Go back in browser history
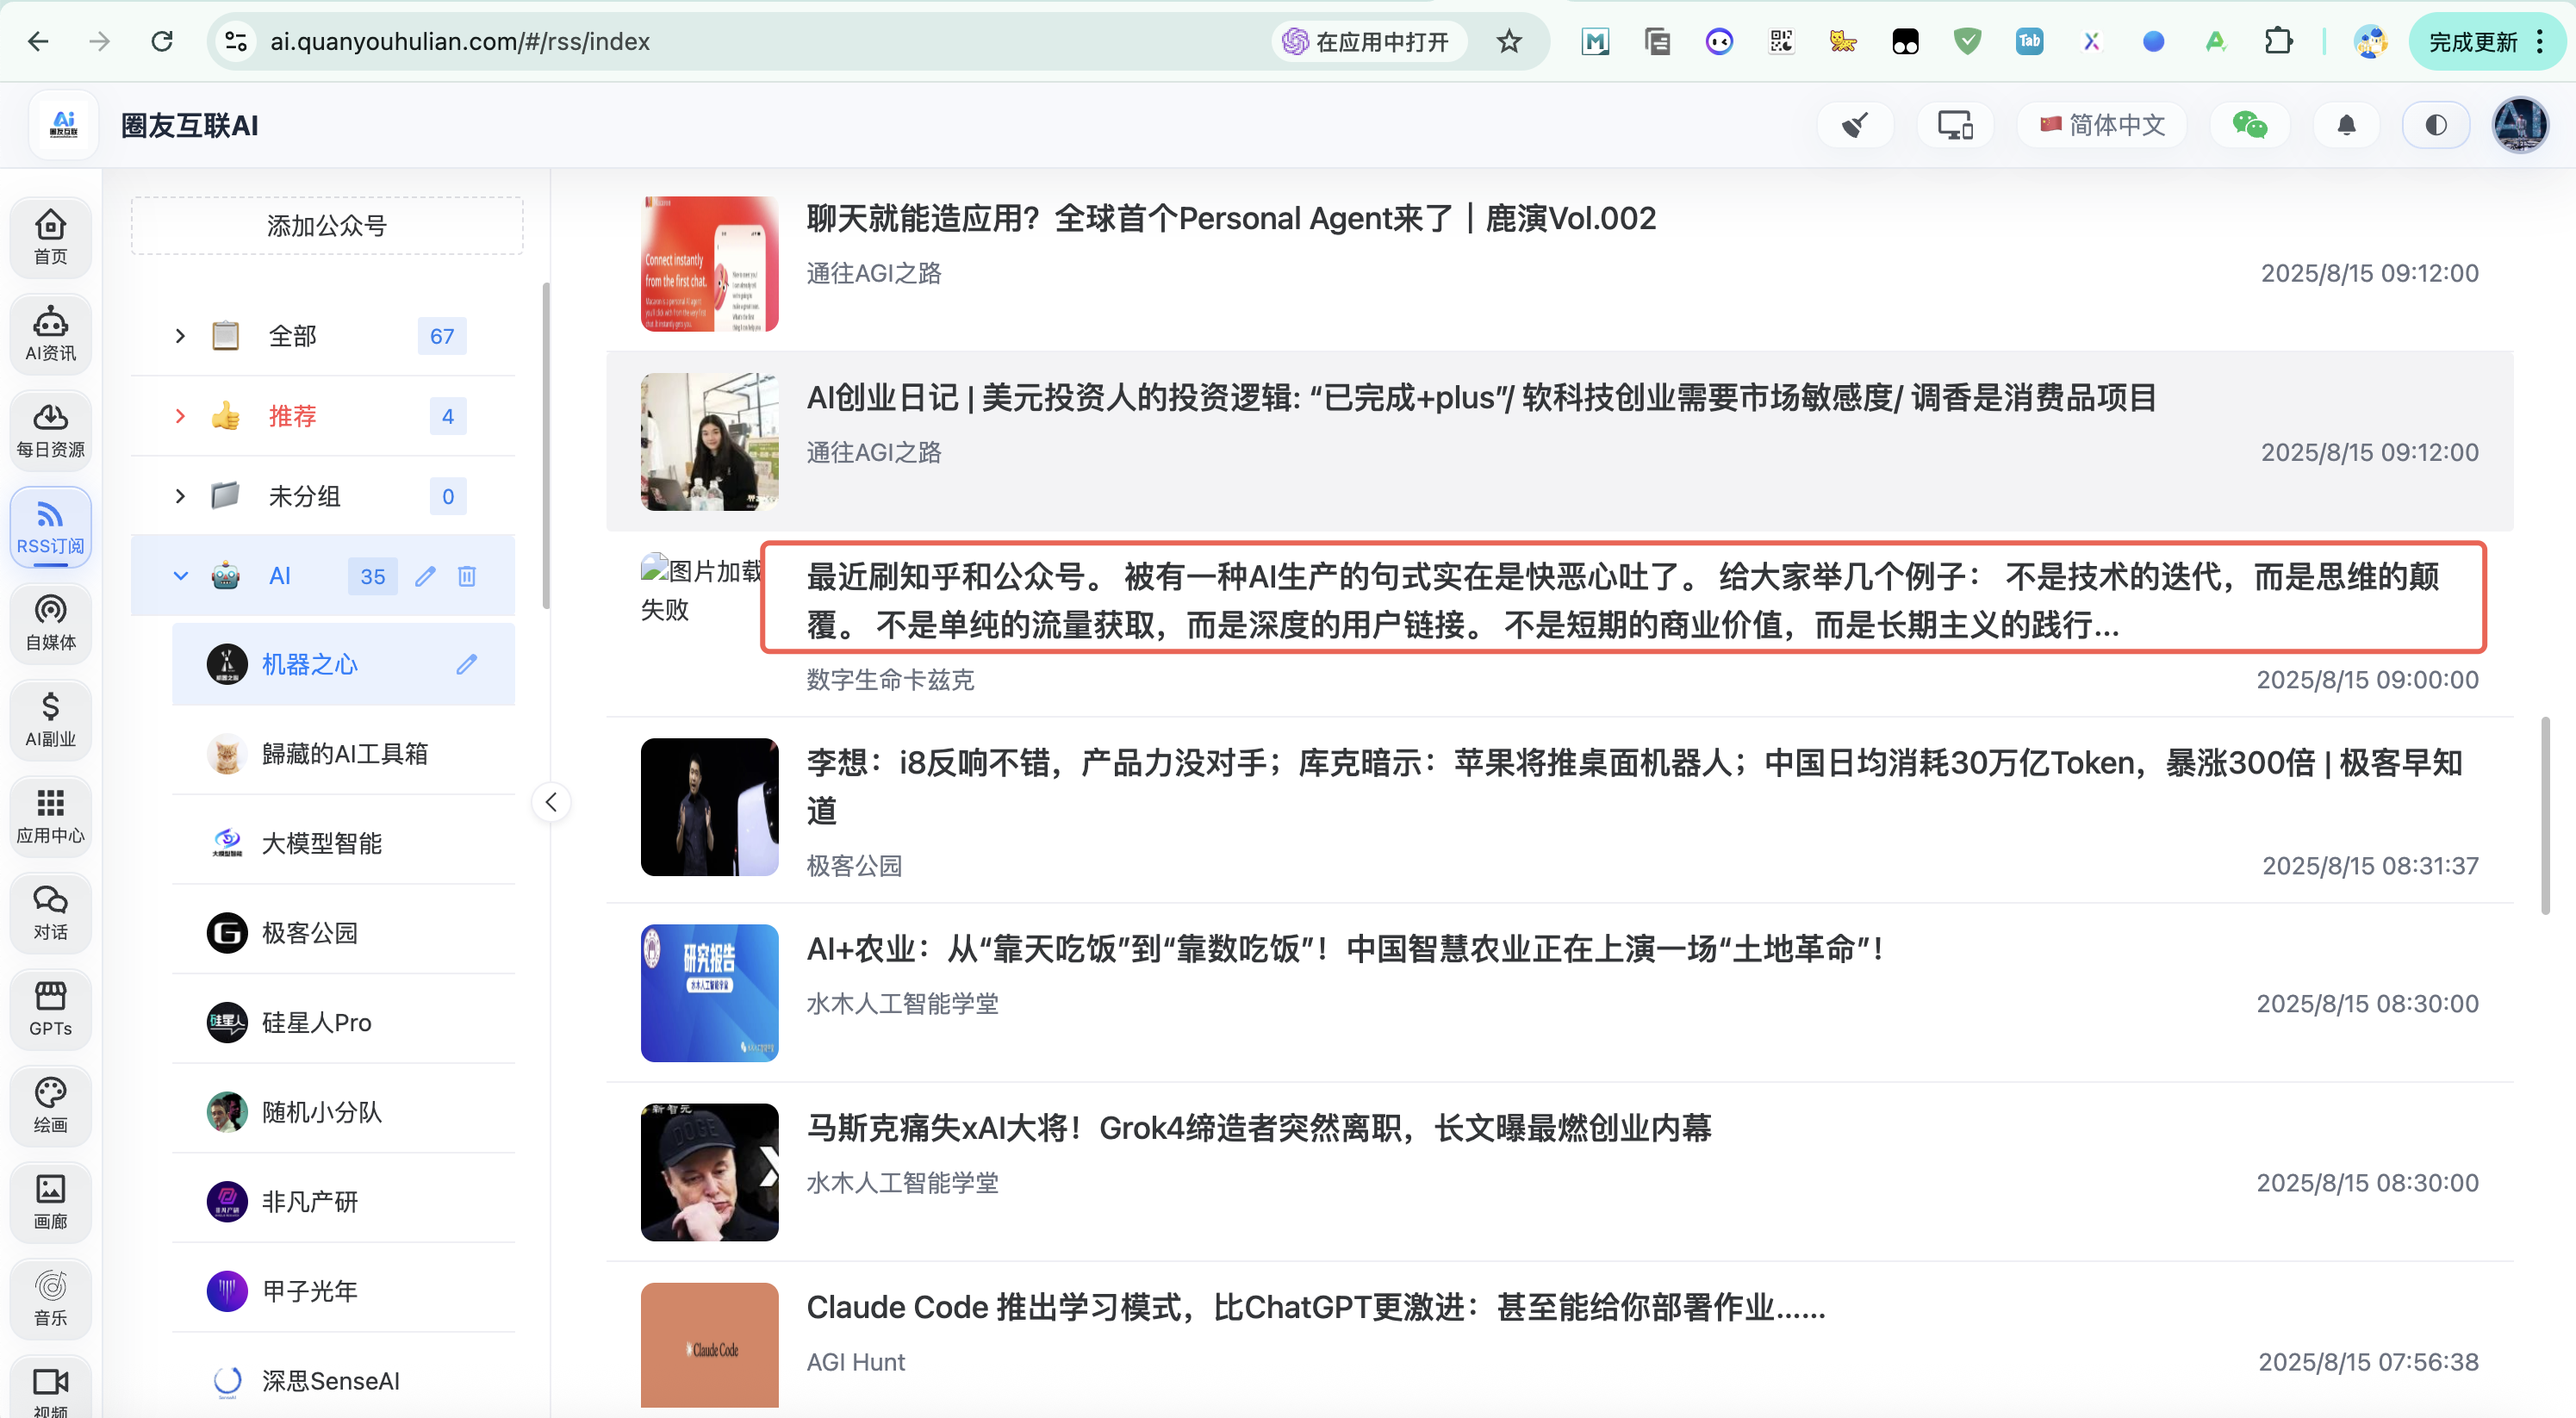The width and height of the screenshot is (2576, 1418). coord(38,41)
